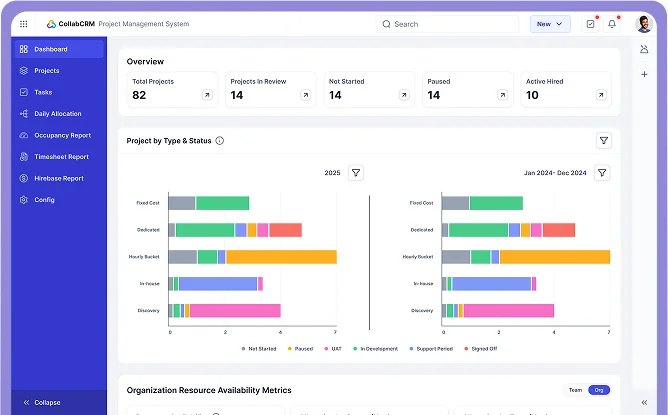Open Timesheet Report in sidebar
The height and width of the screenshot is (415, 668).
[x=61, y=157]
